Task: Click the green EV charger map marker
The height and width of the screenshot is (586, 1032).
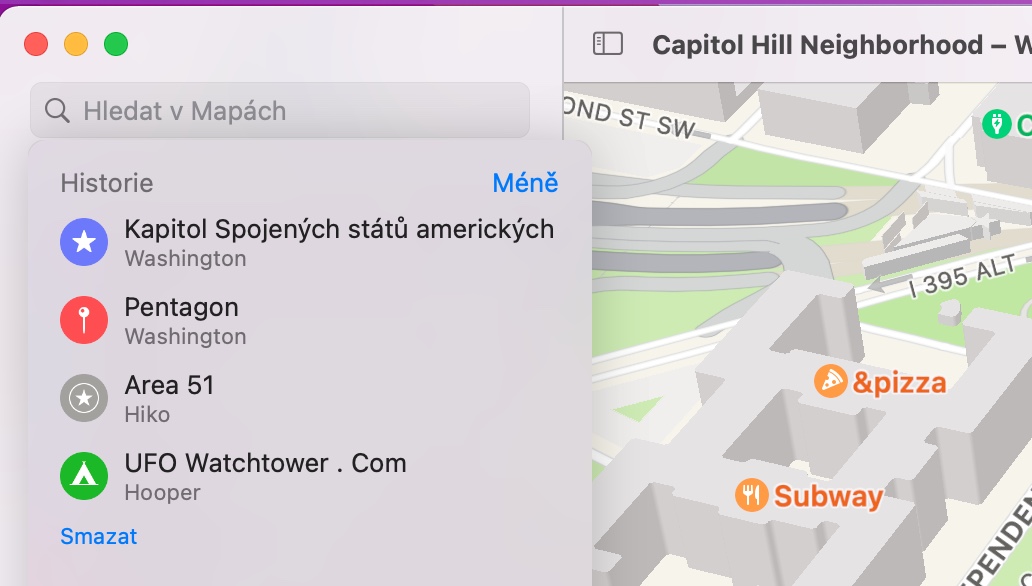Action: (x=996, y=124)
